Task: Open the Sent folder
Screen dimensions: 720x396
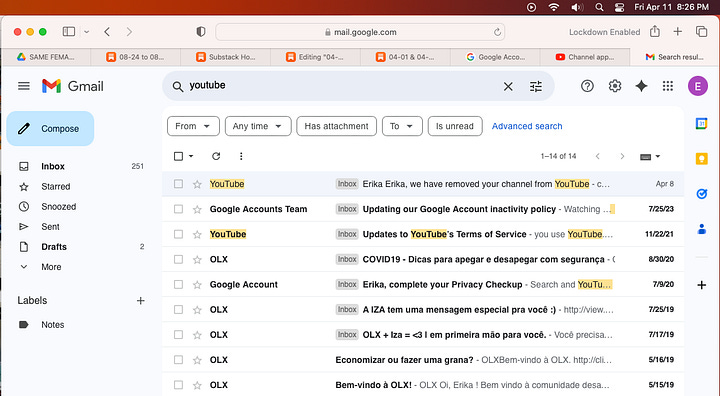Action: coord(50,227)
